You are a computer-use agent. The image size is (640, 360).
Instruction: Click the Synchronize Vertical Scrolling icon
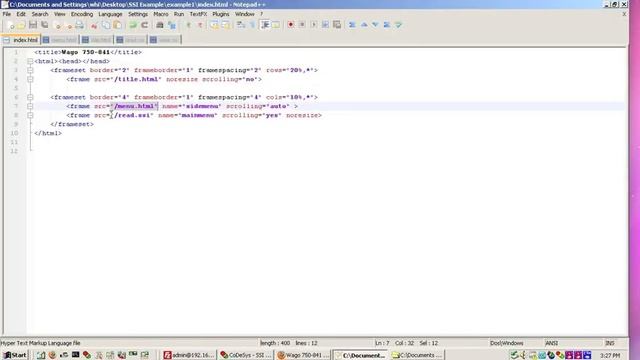click(x=214, y=25)
